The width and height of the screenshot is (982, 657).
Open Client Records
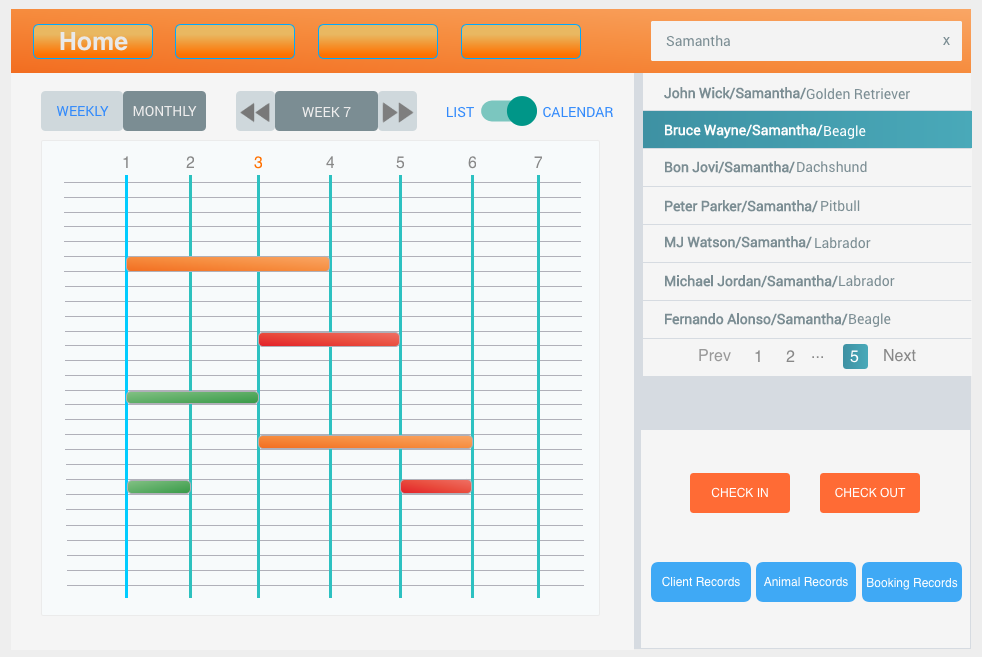[700, 582]
